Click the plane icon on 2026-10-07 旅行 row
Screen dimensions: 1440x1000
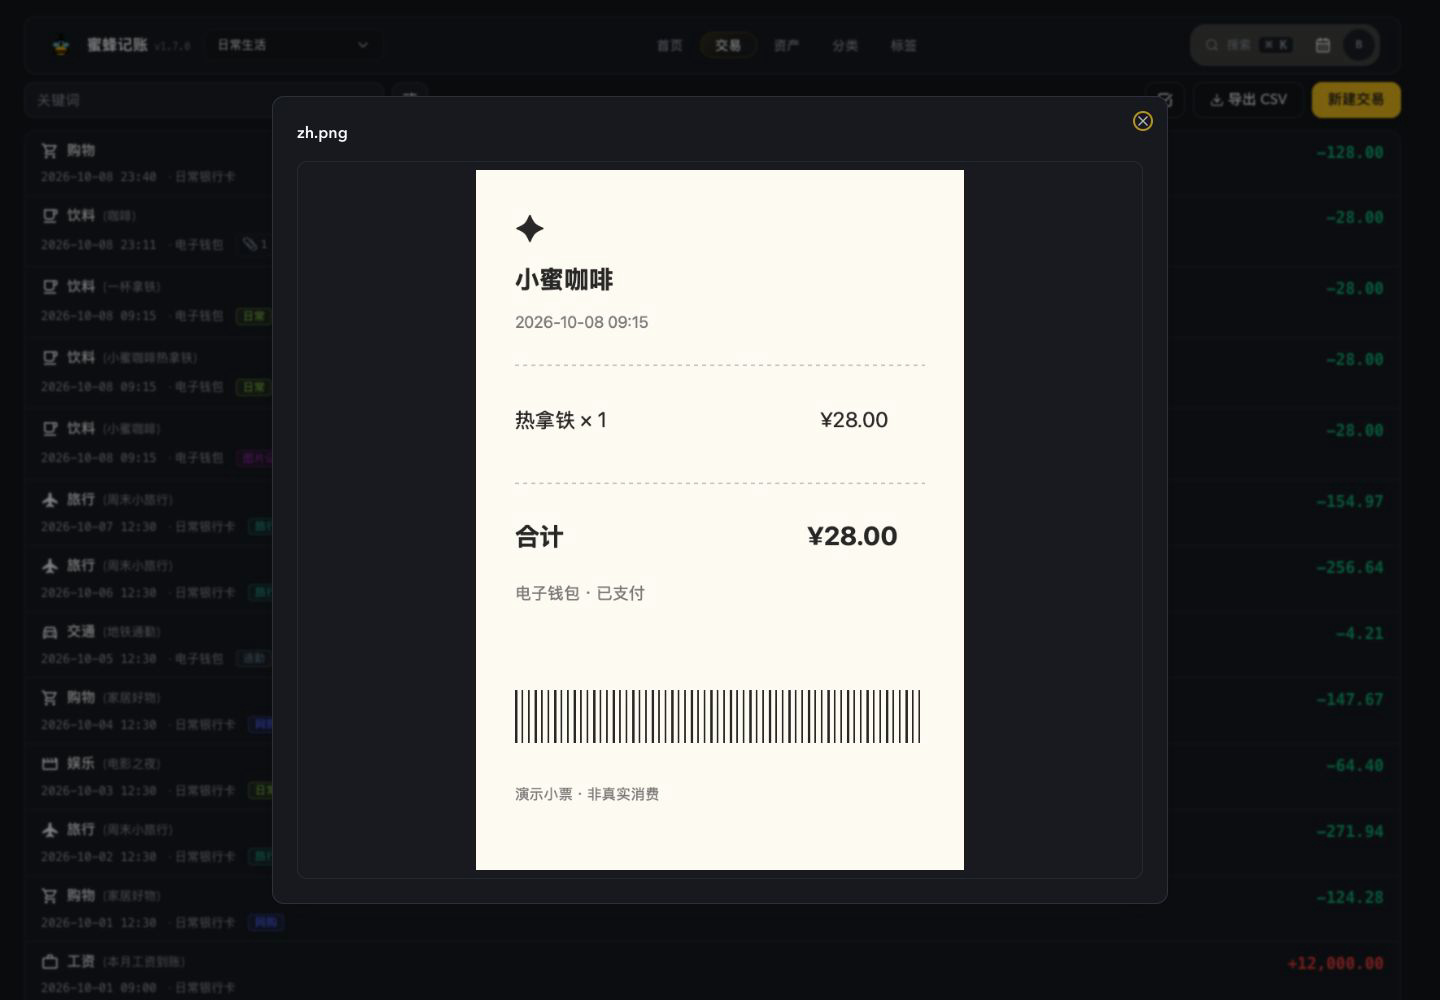[x=50, y=500]
